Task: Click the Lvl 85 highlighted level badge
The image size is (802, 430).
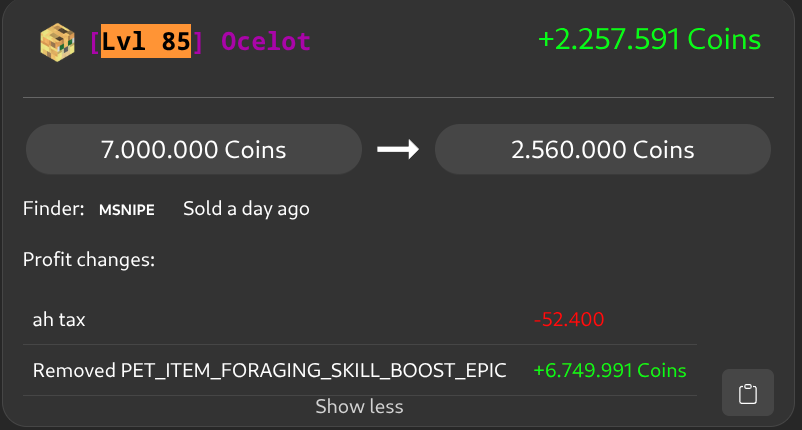Action: 146,42
